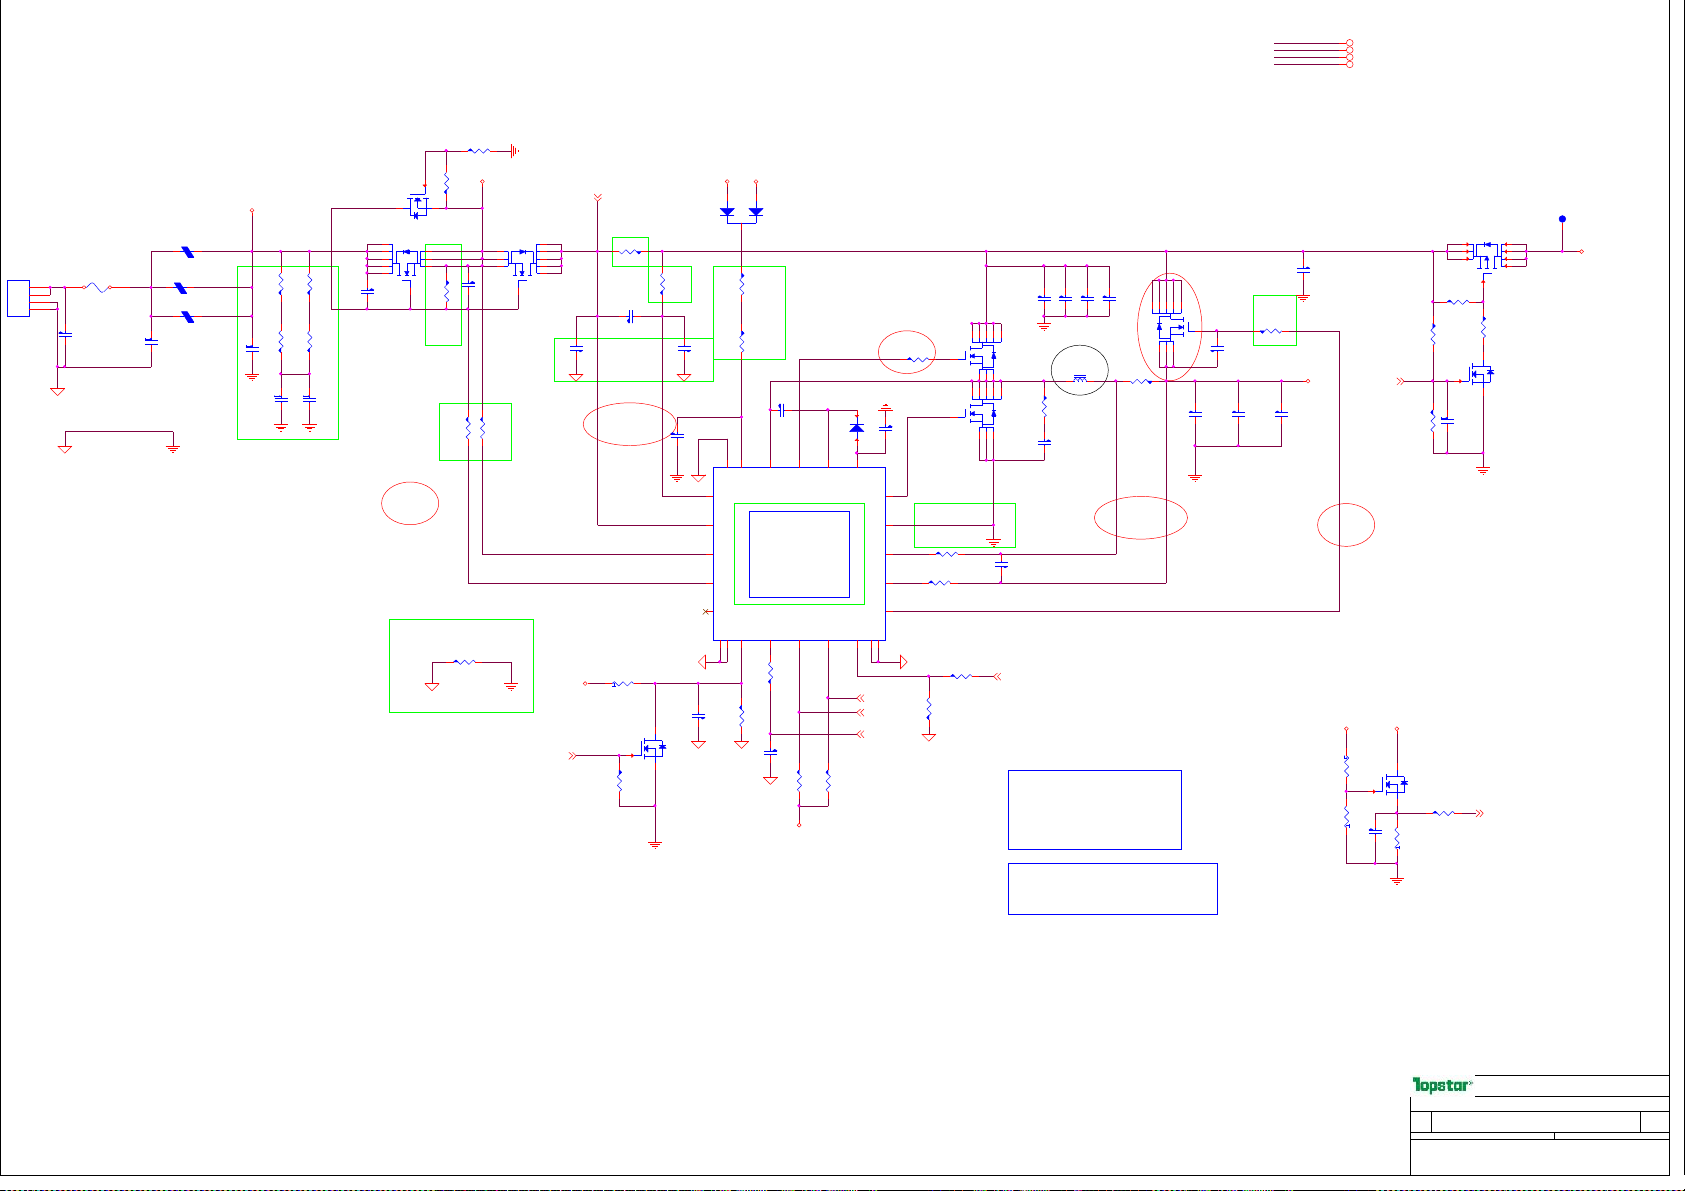The height and width of the screenshot is (1191, 1685).
Task: Select the blue filled test point dot
Action: (x=1562, y=219)
